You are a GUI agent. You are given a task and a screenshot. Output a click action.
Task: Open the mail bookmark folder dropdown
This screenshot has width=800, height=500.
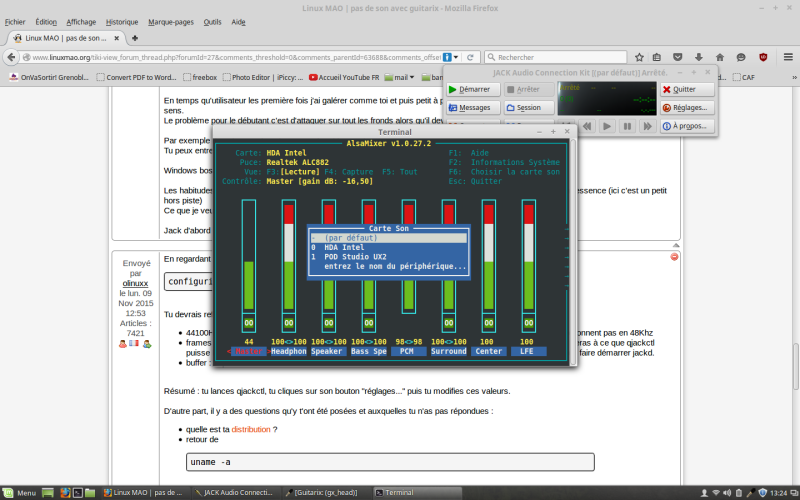pyautogui.click(x=399, y=78)
